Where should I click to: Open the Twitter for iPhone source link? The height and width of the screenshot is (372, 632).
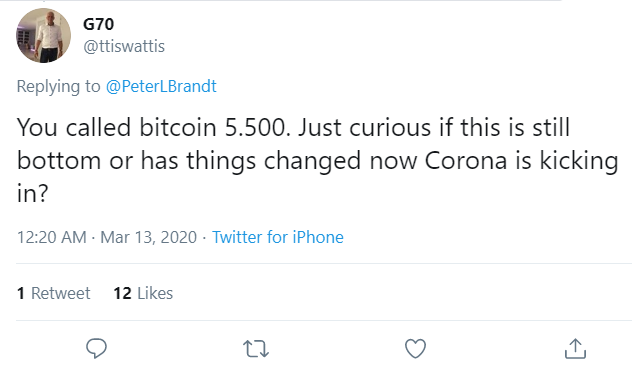pos(278,237)
